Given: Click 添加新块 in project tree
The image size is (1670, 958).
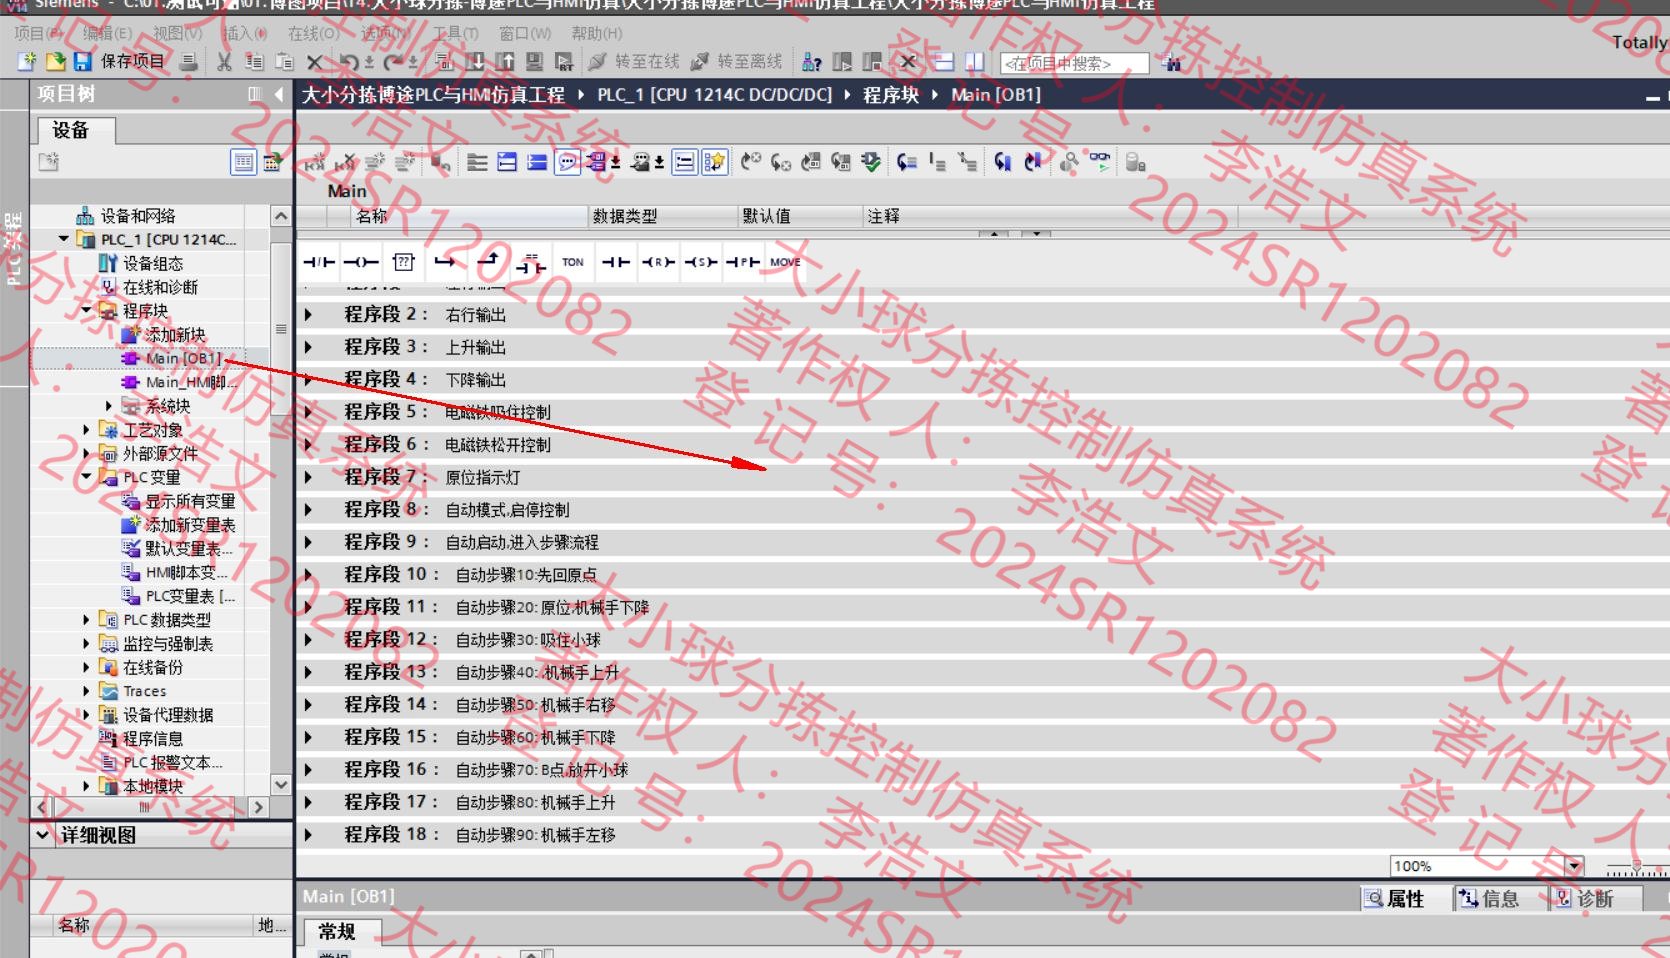Looking at the screenshot, I should click(x=164, y=335).
